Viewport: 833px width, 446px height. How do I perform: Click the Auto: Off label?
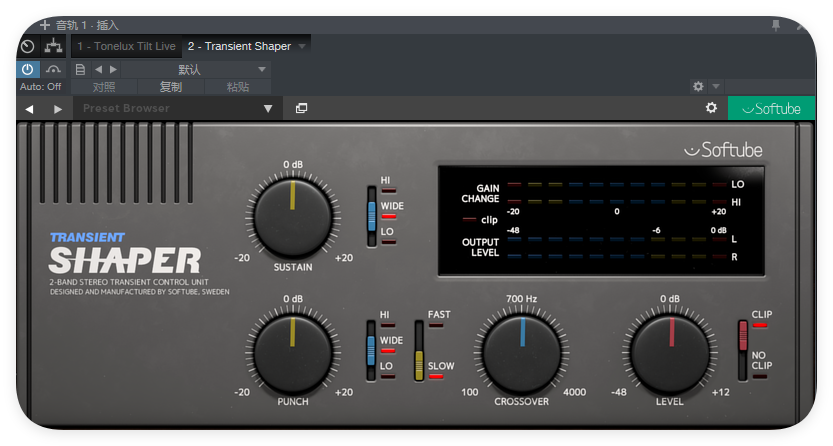40,87
